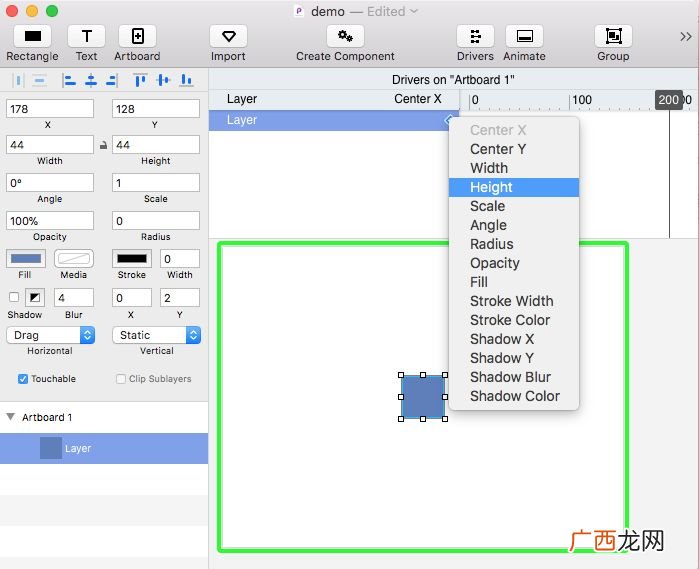Image resolution: width=699 pixels, height=569 pixels.
Task: Open the Import toolbar button
Action: (228, 36)
